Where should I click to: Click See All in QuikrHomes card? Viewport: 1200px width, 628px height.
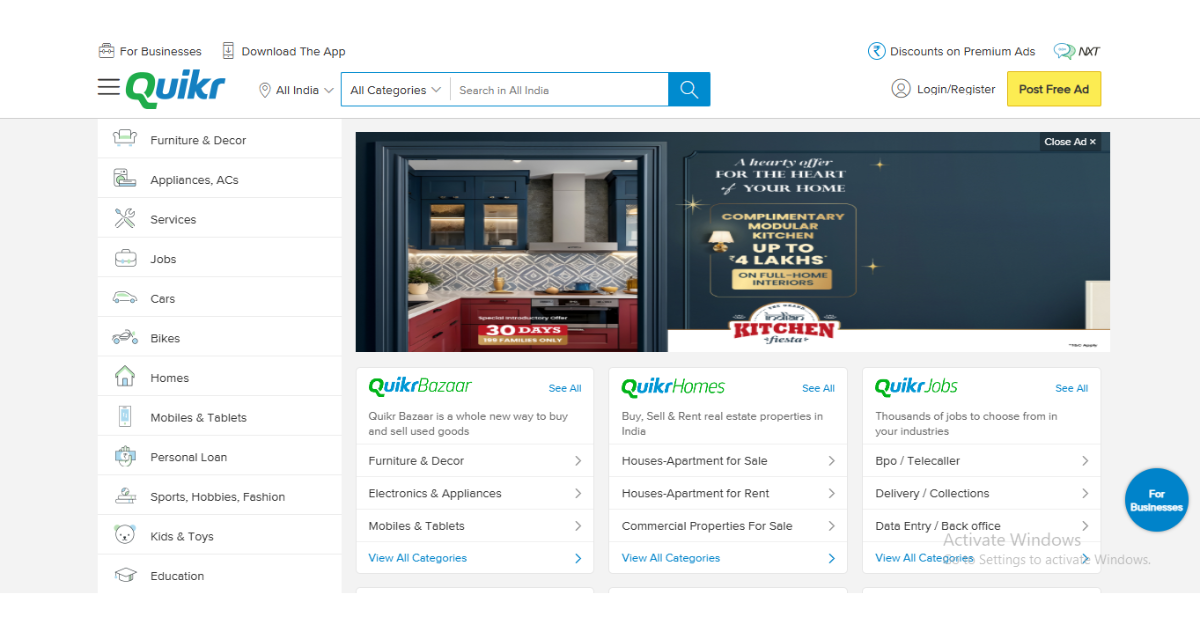[818, 388]
